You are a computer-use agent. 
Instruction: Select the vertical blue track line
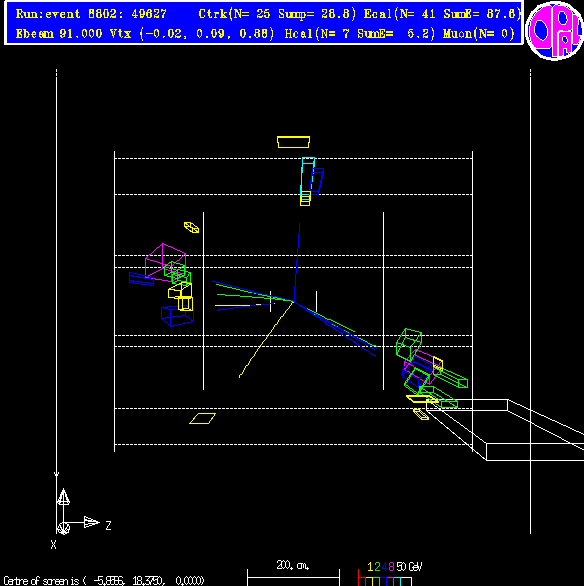(297, 262)
